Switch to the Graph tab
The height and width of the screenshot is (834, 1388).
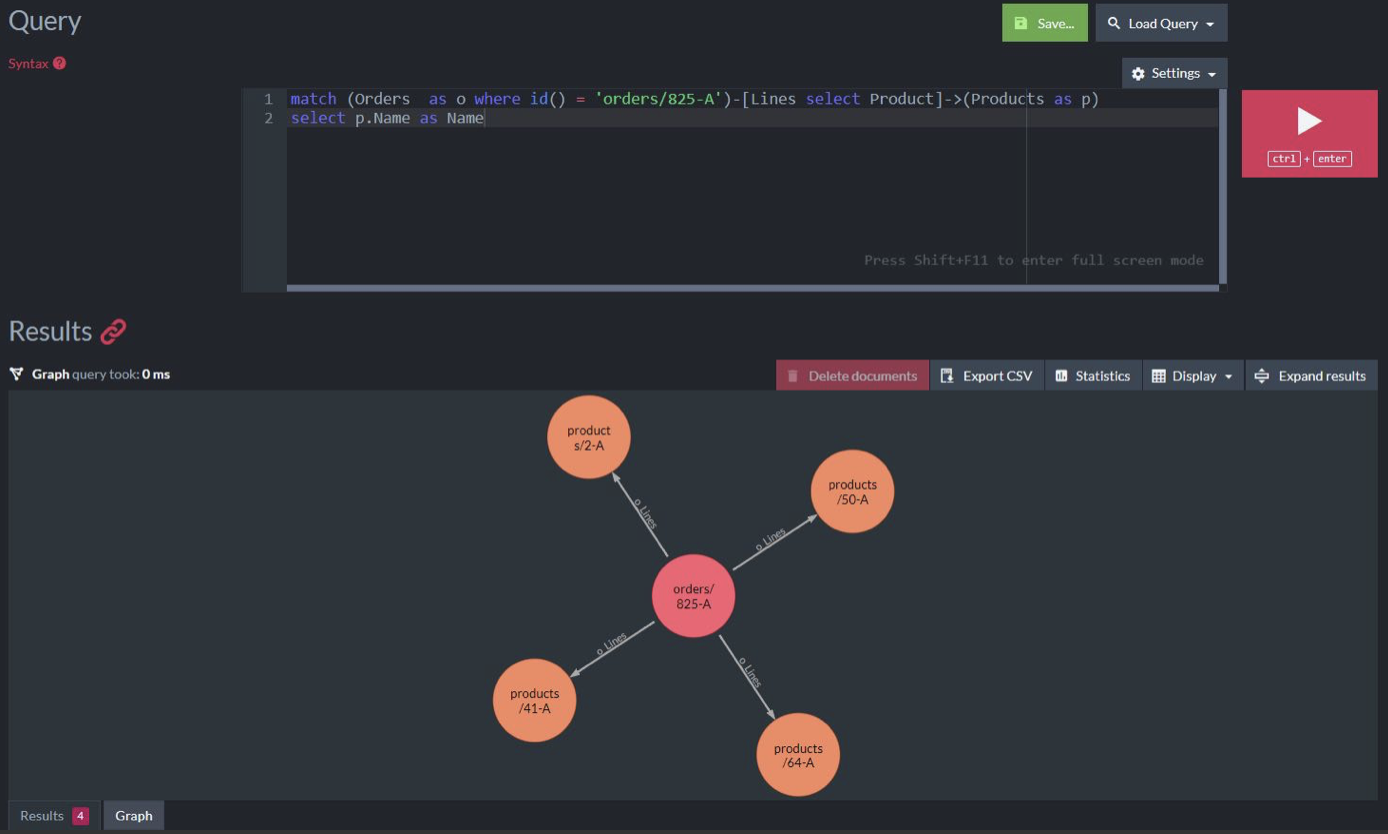click(133, 816)
